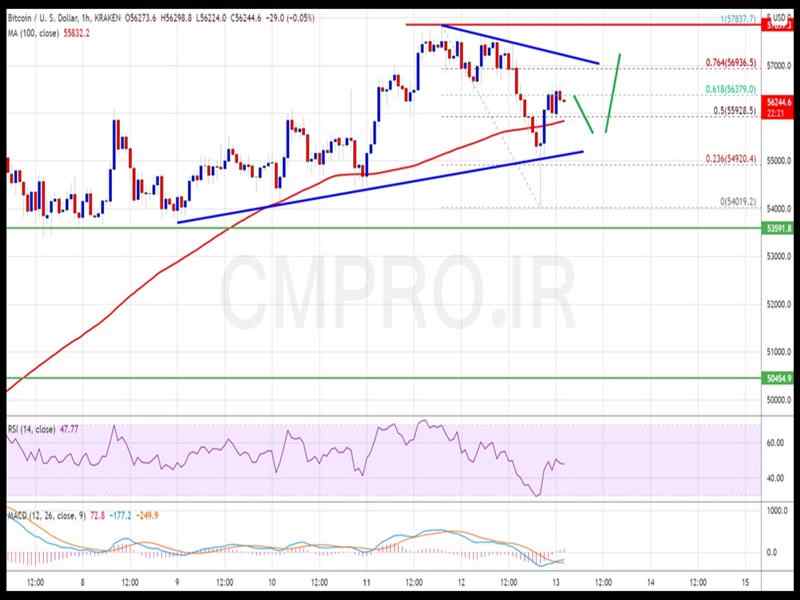The height and width of the screenshot is (600, 800).
Task: Click the date 11 on the time axis
Action: [x=365, y=581]
